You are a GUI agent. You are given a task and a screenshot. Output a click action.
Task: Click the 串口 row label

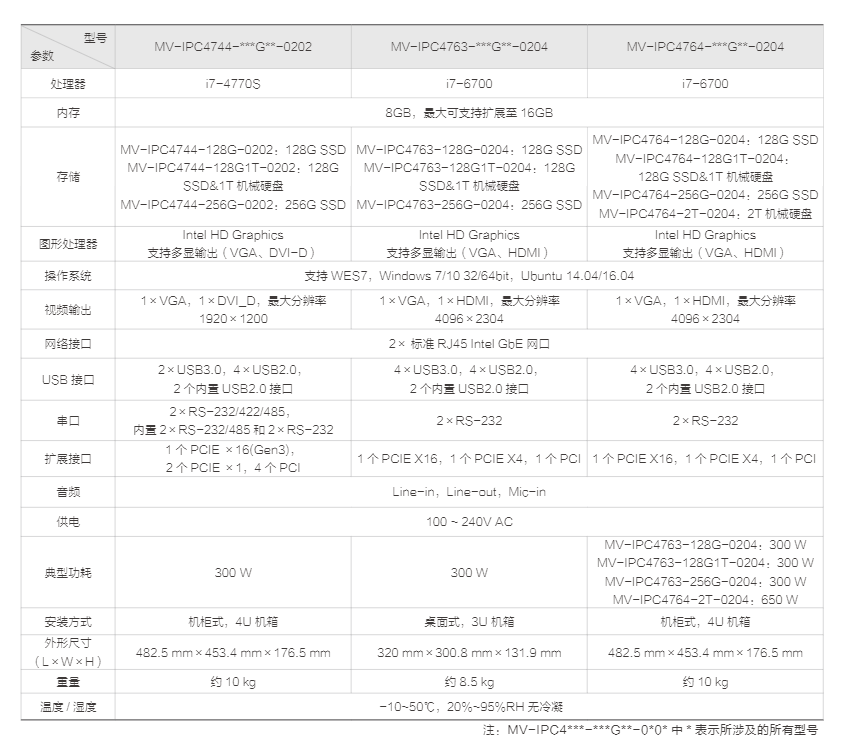tap(68, 421)
